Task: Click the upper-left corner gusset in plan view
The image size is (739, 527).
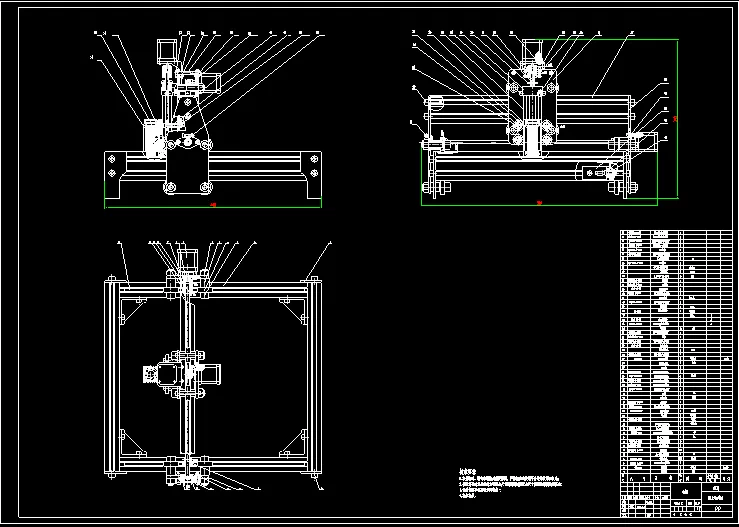Action: pyautogui.click(x=131, y=310)
